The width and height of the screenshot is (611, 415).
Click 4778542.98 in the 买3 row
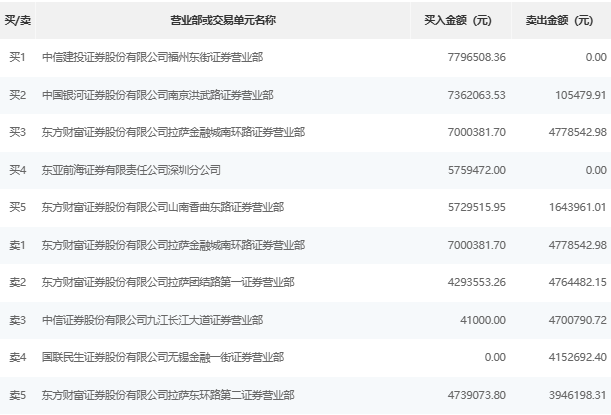[578, 132]
